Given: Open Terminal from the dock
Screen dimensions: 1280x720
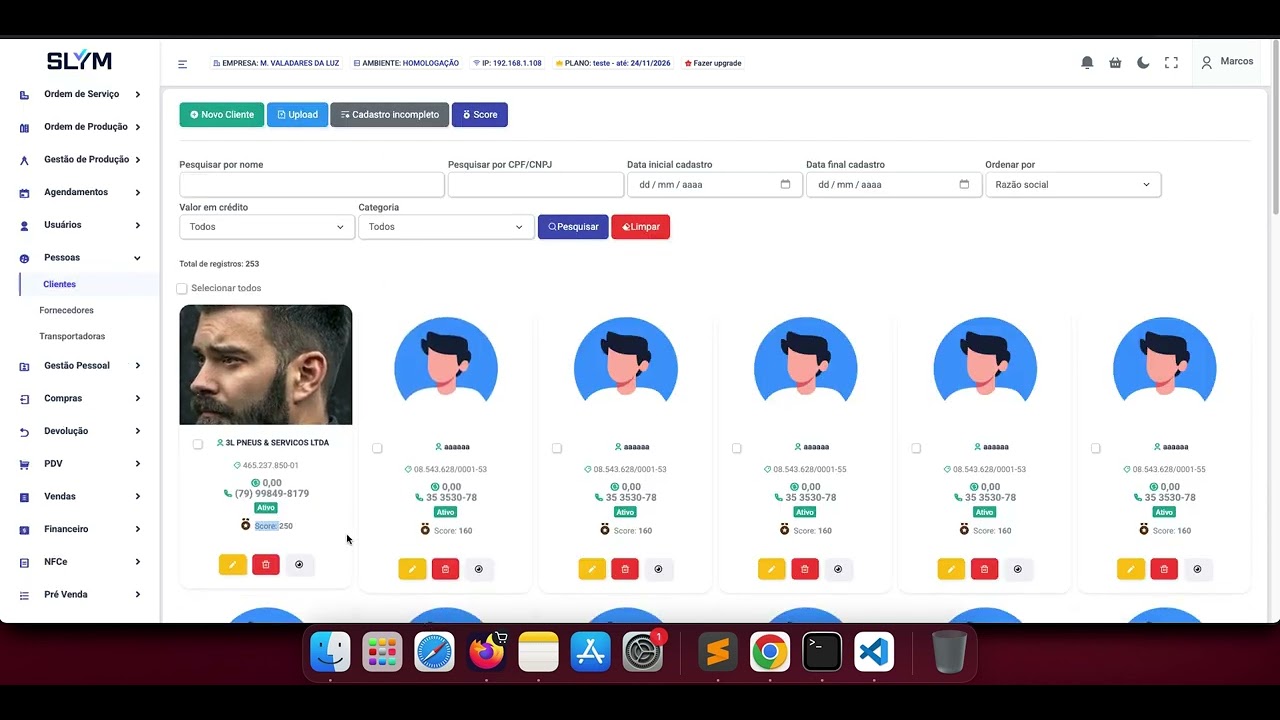Looking at the screenshot, I should point(821,653).
